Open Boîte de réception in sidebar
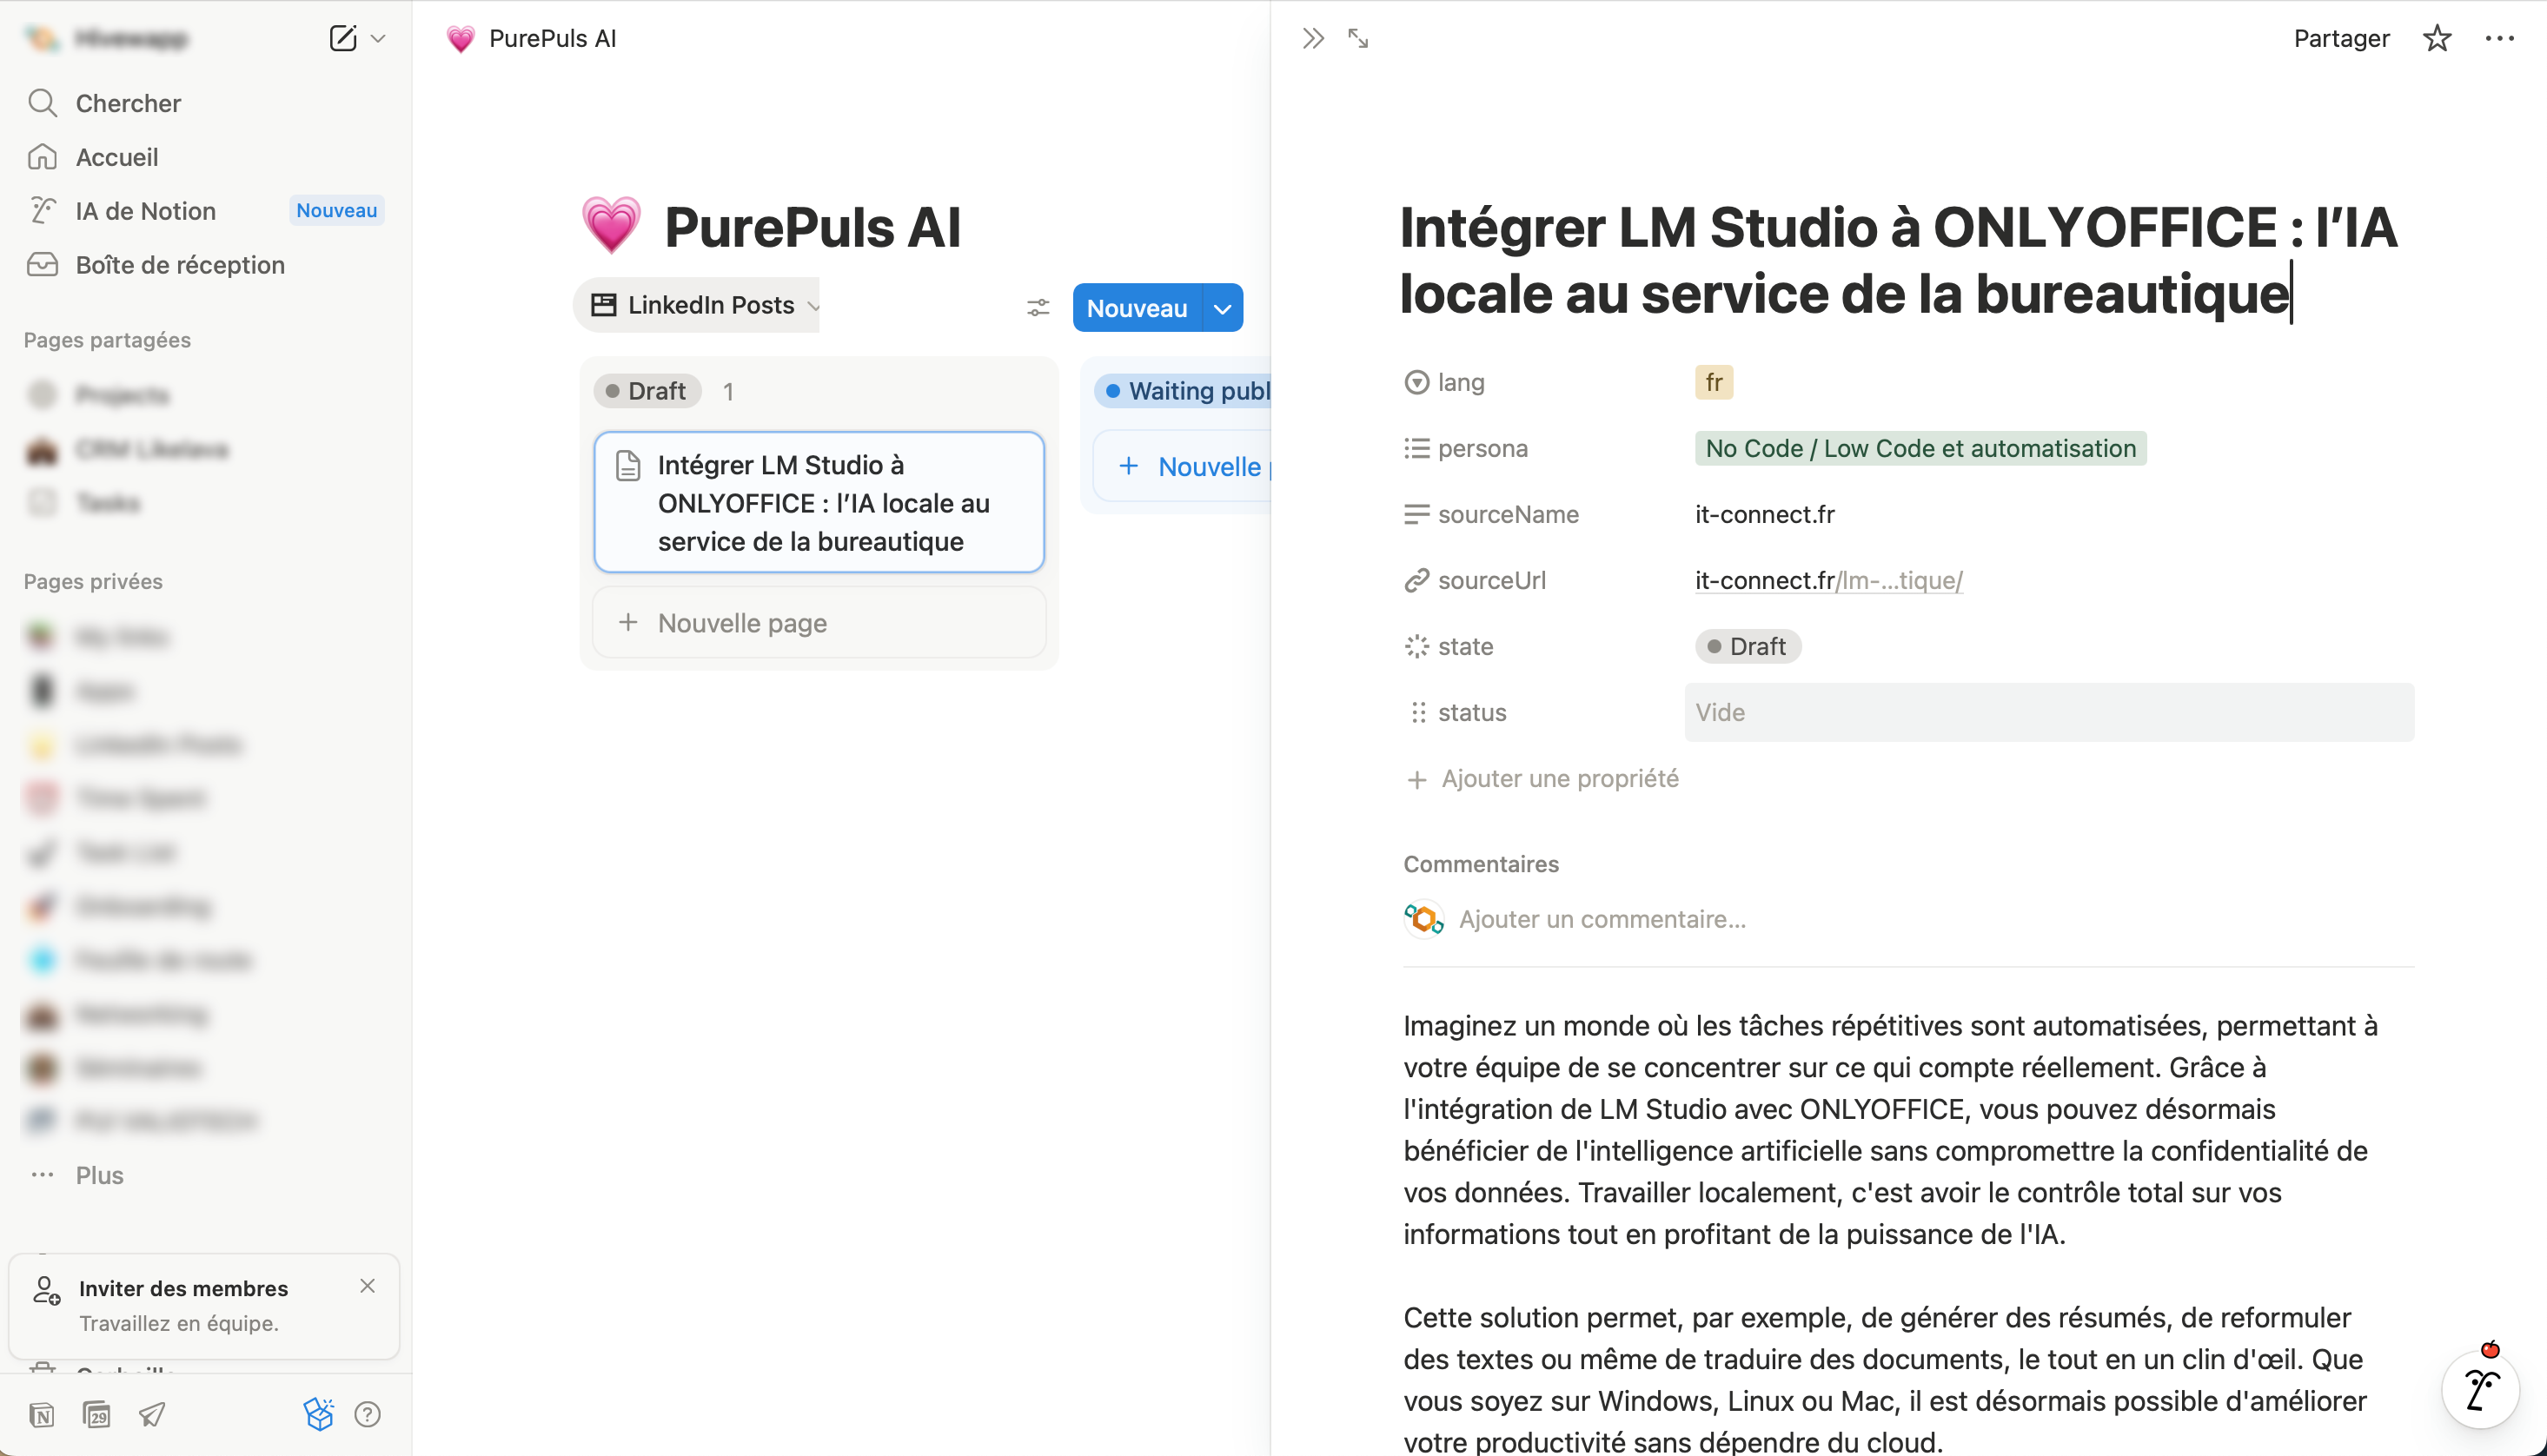Screen dimensions: 2547x1456 point(180,265)
